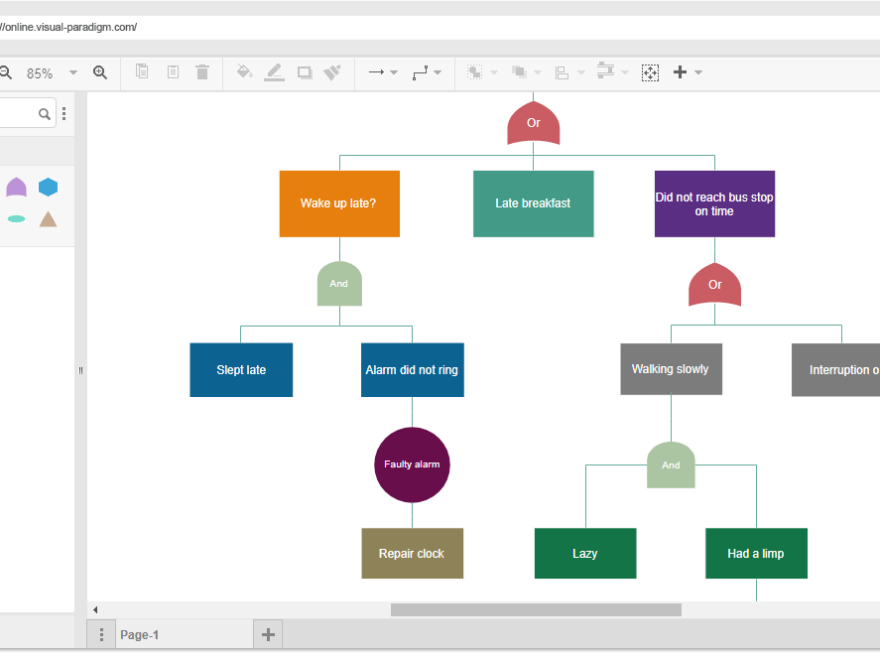Viewport: 880px width, 660px height.
Task: Open the shape panel options menu
Action: click(x=63, y=113)
